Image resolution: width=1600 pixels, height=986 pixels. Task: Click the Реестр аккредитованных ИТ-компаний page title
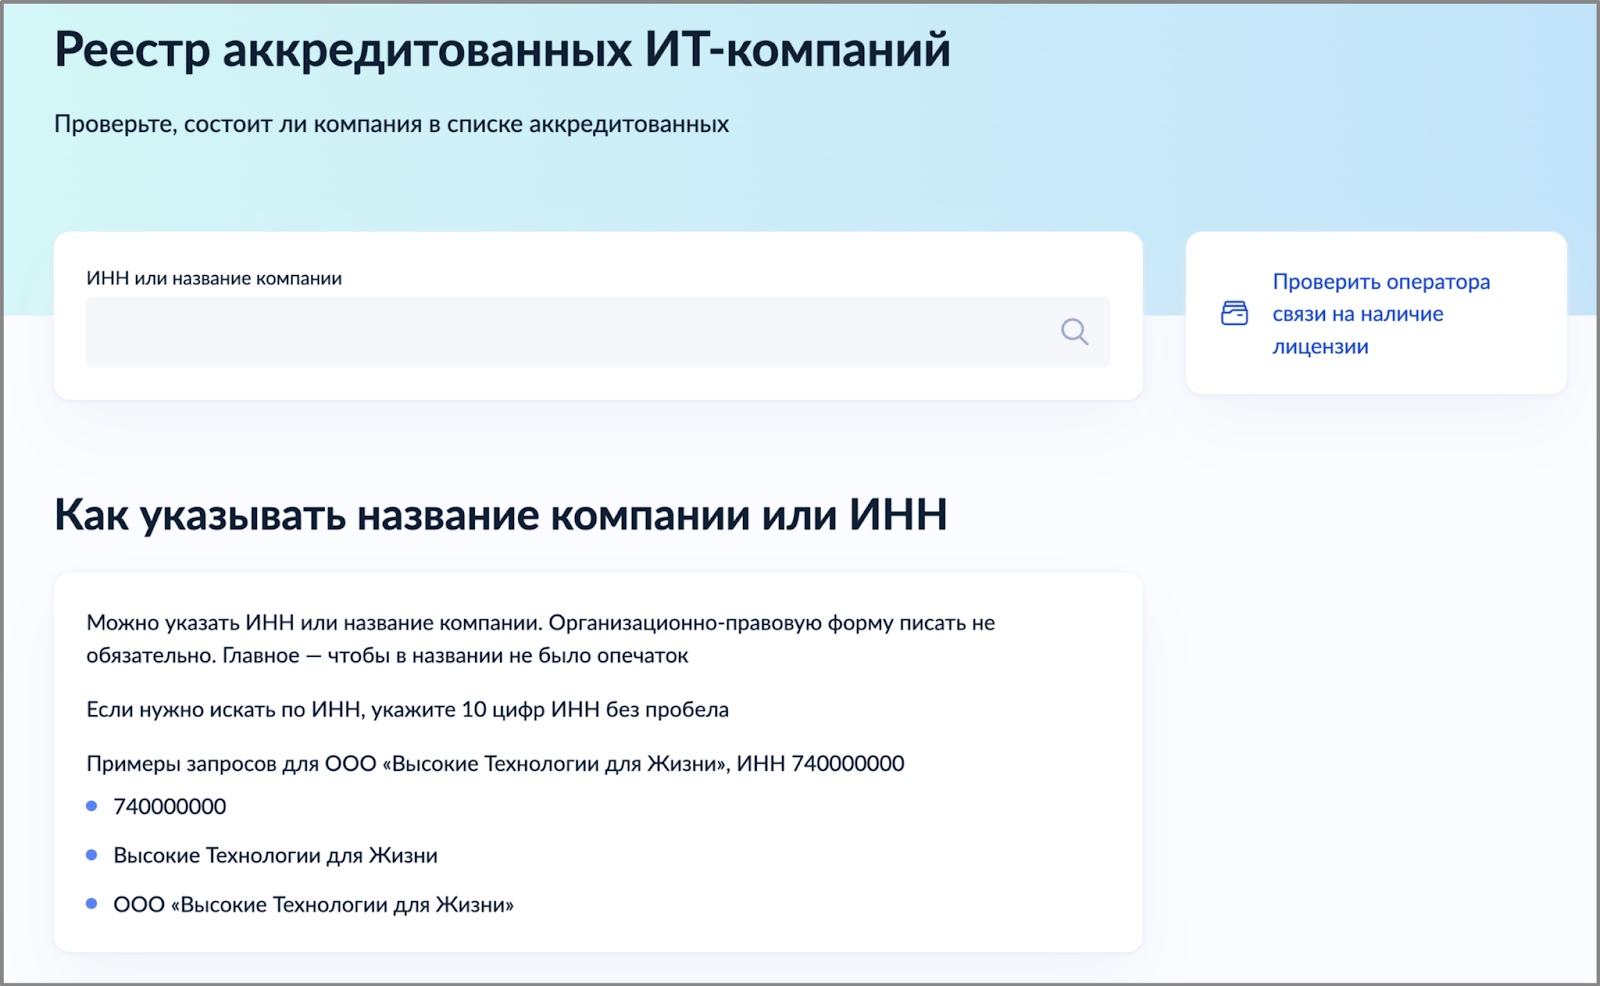(x=502, y=50)
